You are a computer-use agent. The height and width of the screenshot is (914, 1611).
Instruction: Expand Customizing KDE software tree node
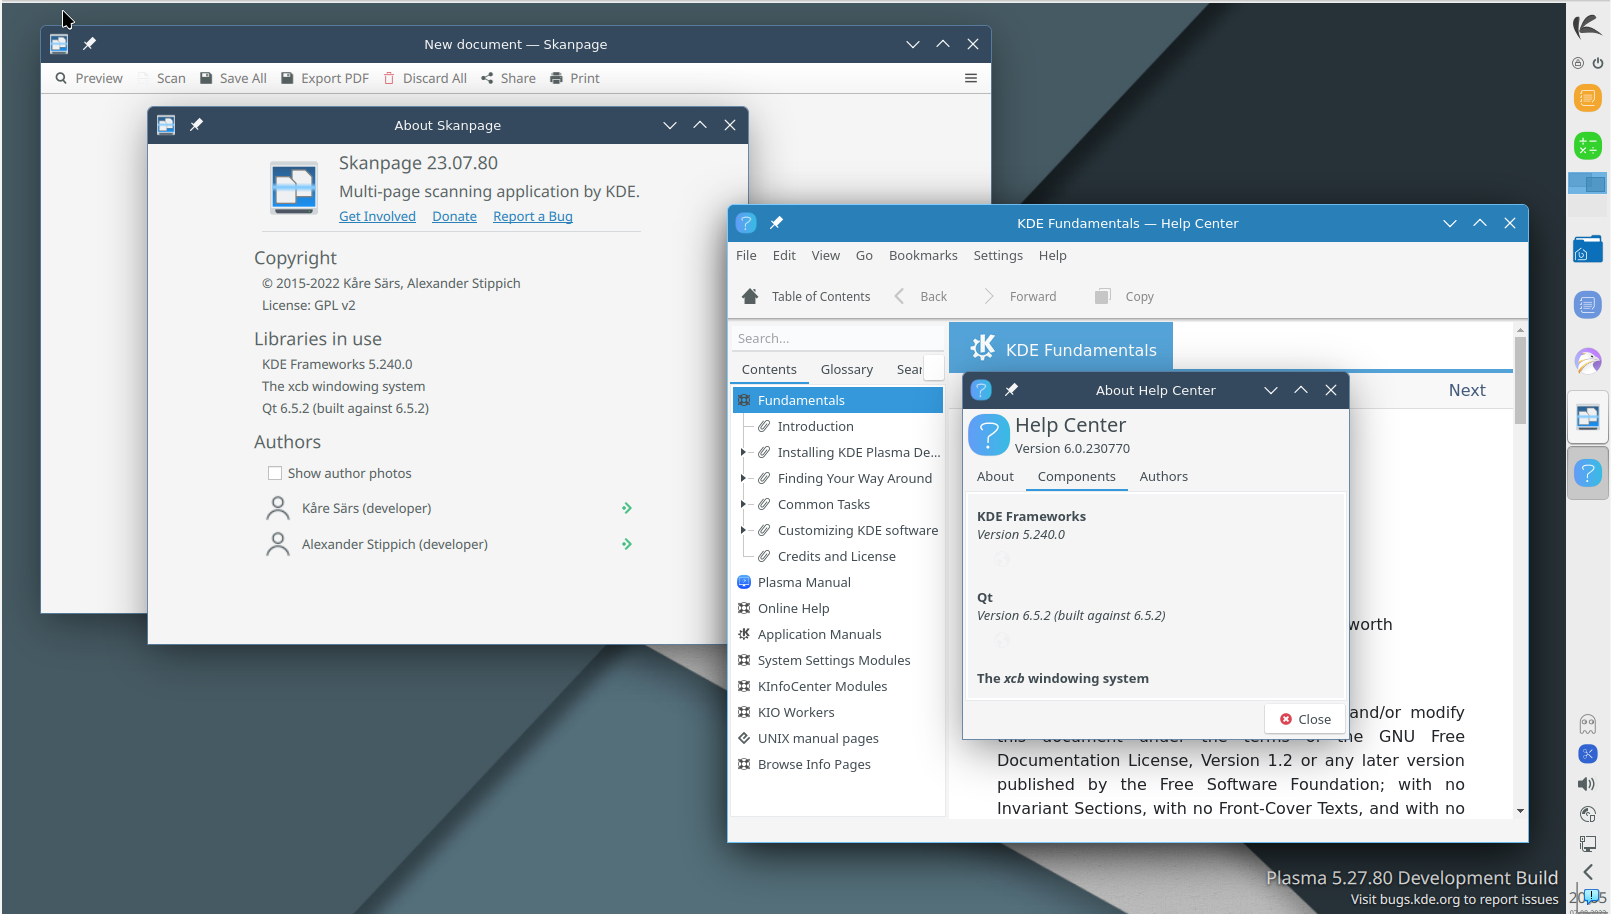(742, 530)
